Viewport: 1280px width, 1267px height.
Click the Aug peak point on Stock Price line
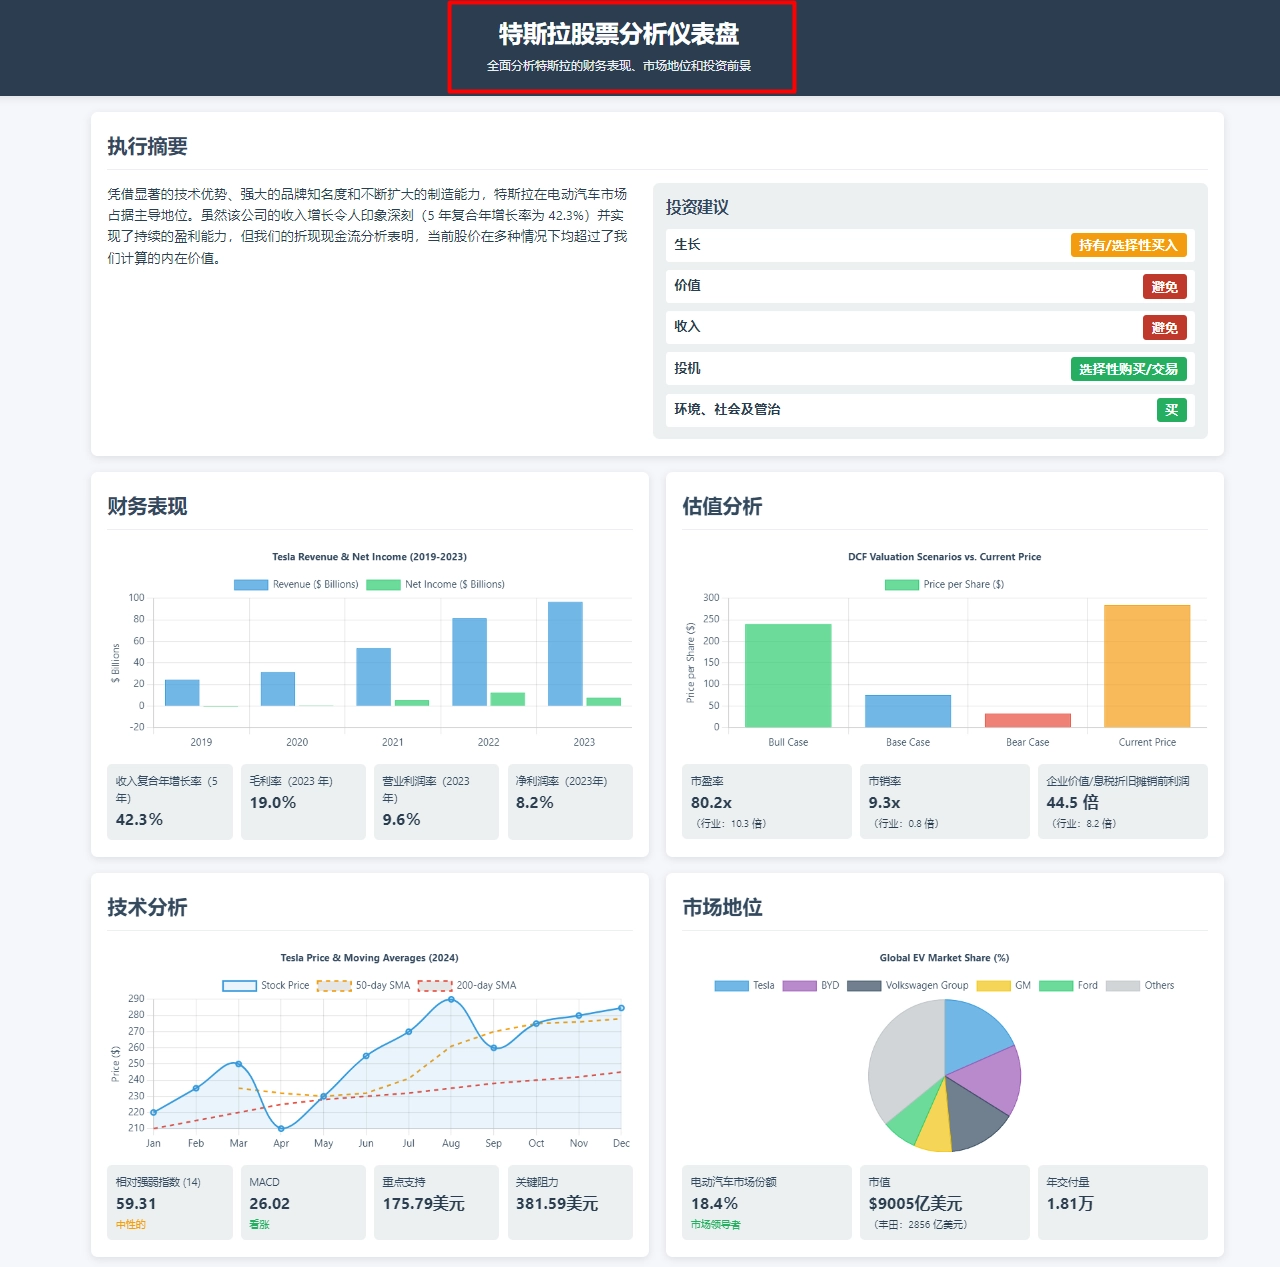coord(451,999)
